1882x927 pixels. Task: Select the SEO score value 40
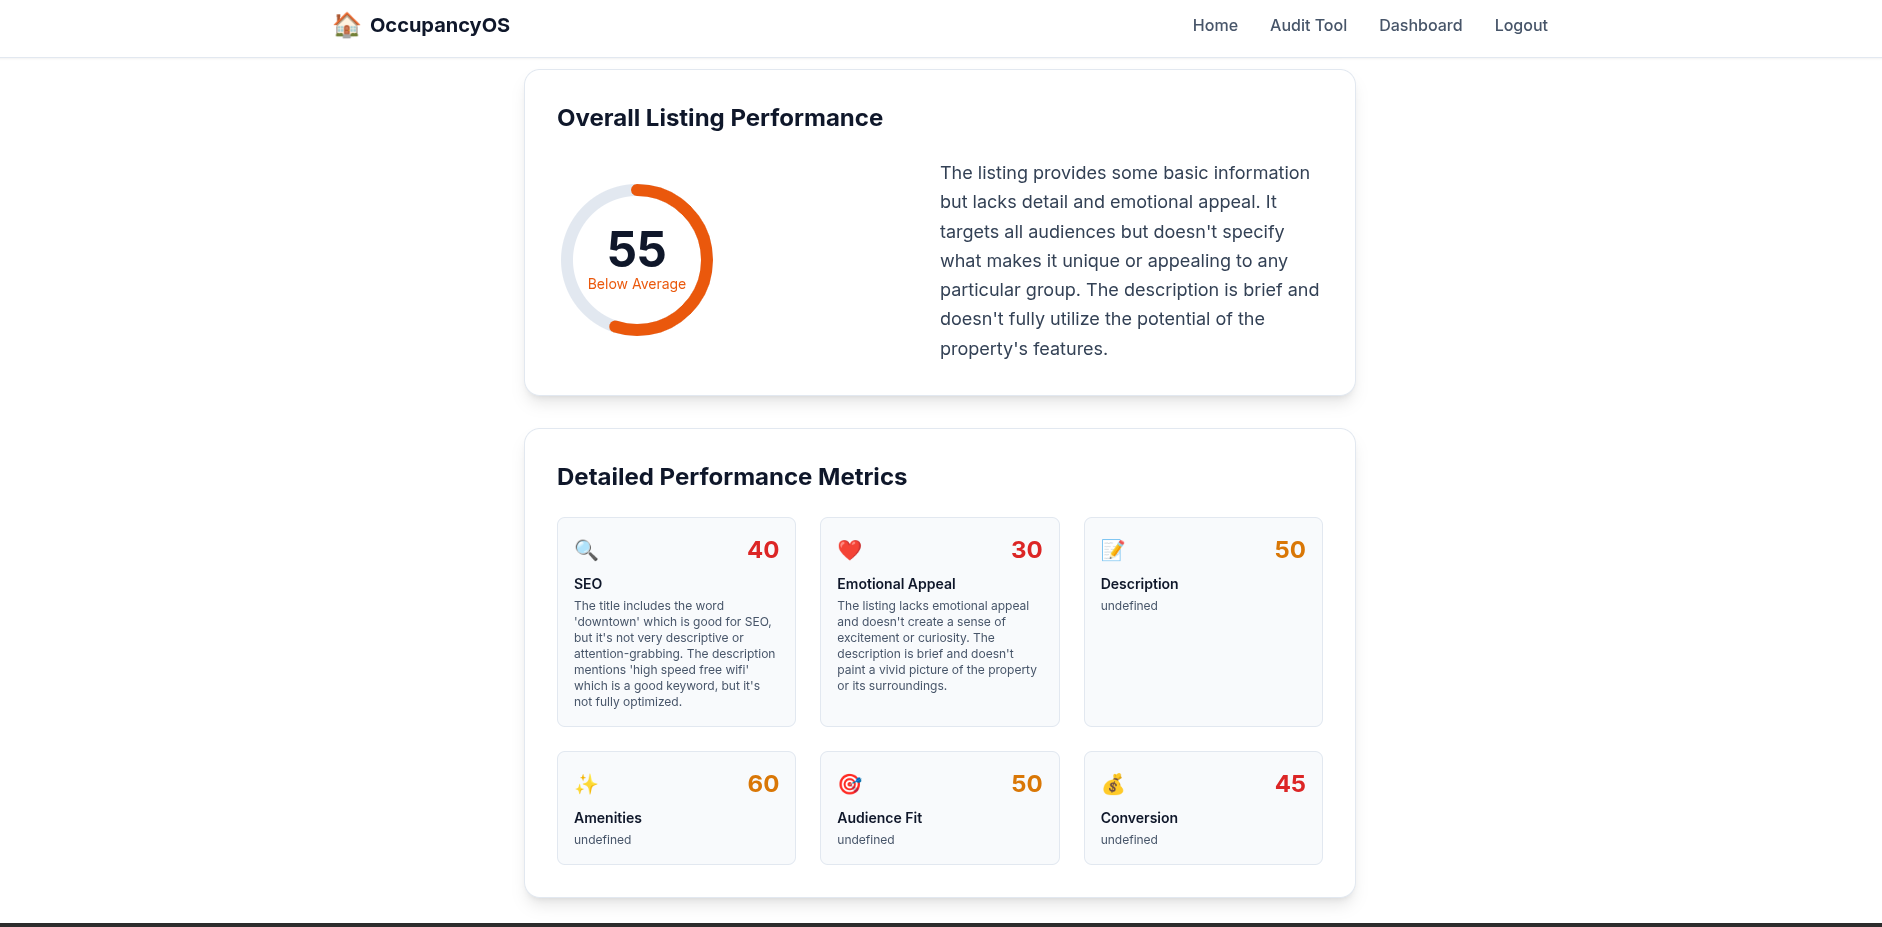pos(763,550)
